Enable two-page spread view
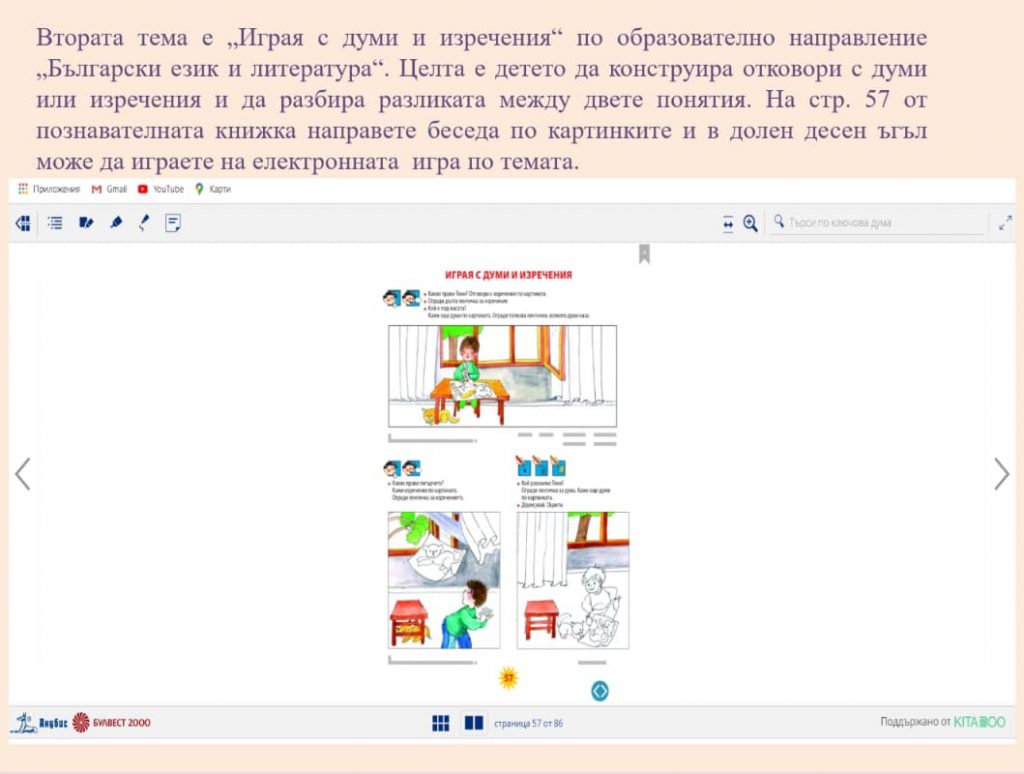The image size is (1024, 774). (472, 722)
